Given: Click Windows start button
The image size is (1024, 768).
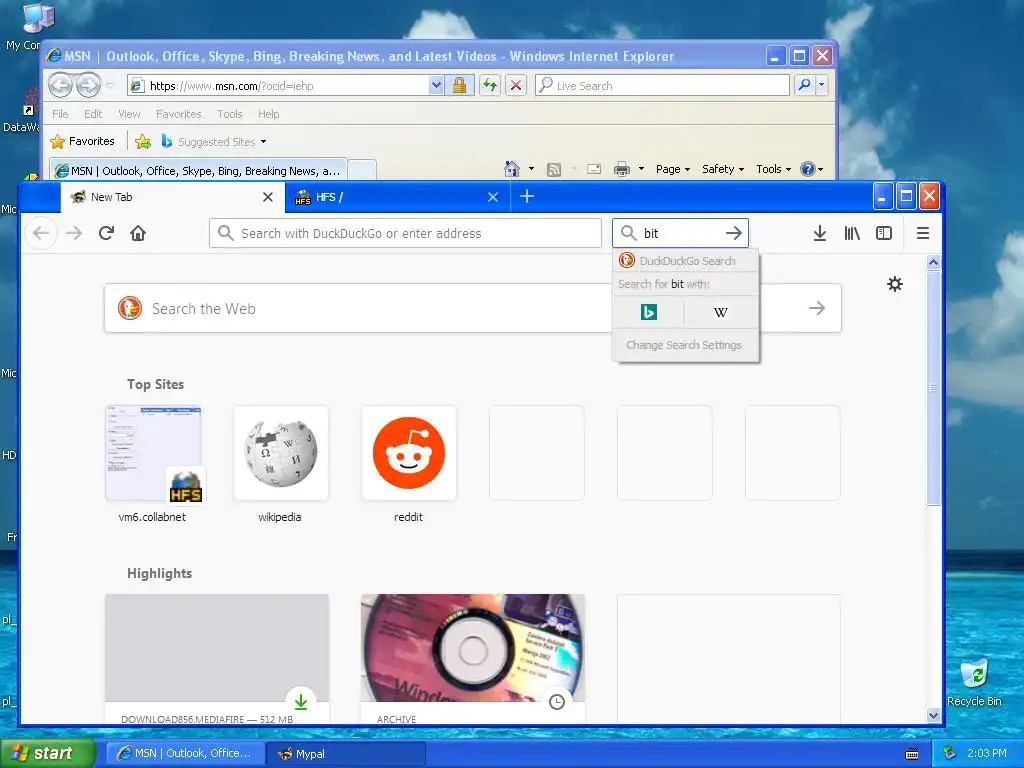Looking at the screenshot, I should pyautogui.click(x=47, y=753).
